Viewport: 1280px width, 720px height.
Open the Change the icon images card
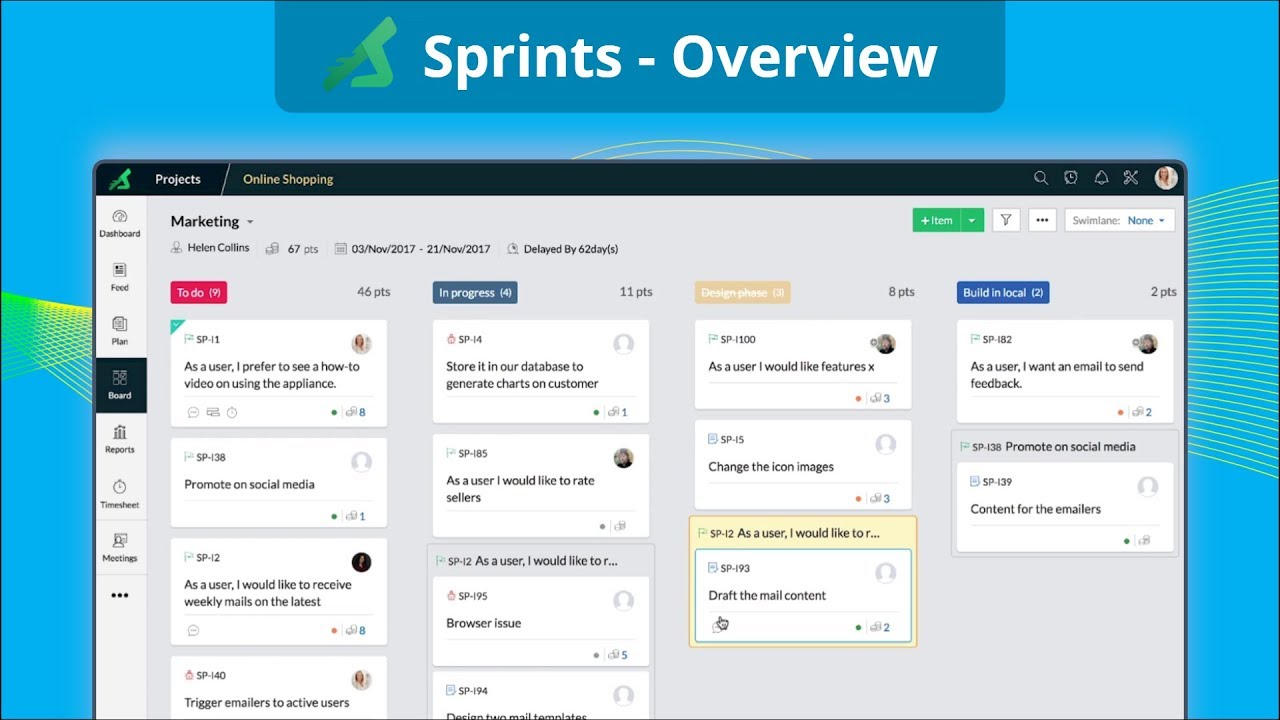pyautogui.click(x=770, y=467)
